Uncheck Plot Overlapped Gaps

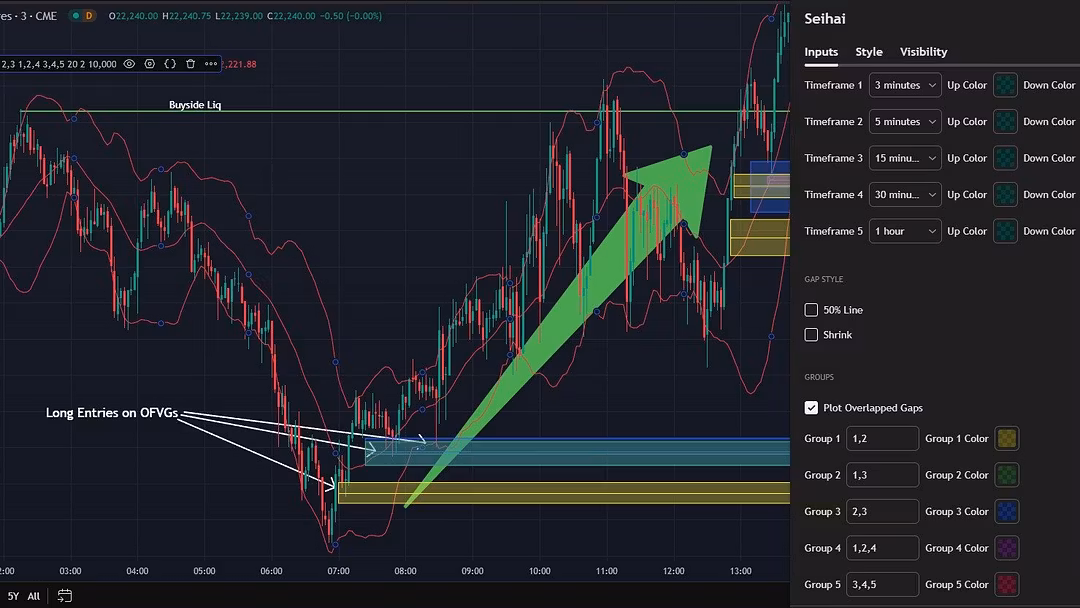click(x=811, y=408)
